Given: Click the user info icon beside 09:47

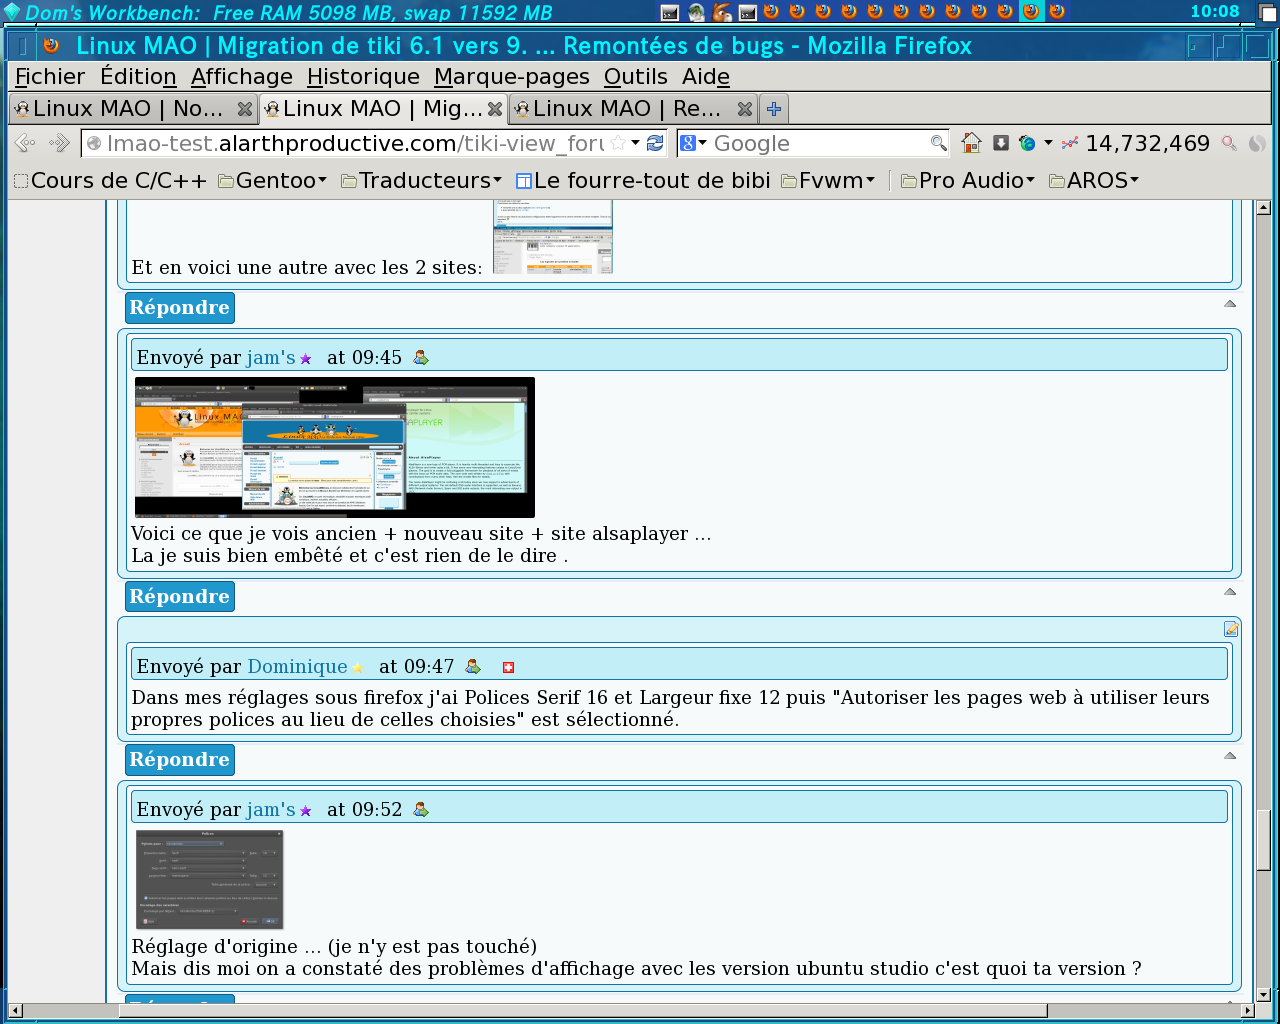Looking at the screenshot, I should pos(473,666).
